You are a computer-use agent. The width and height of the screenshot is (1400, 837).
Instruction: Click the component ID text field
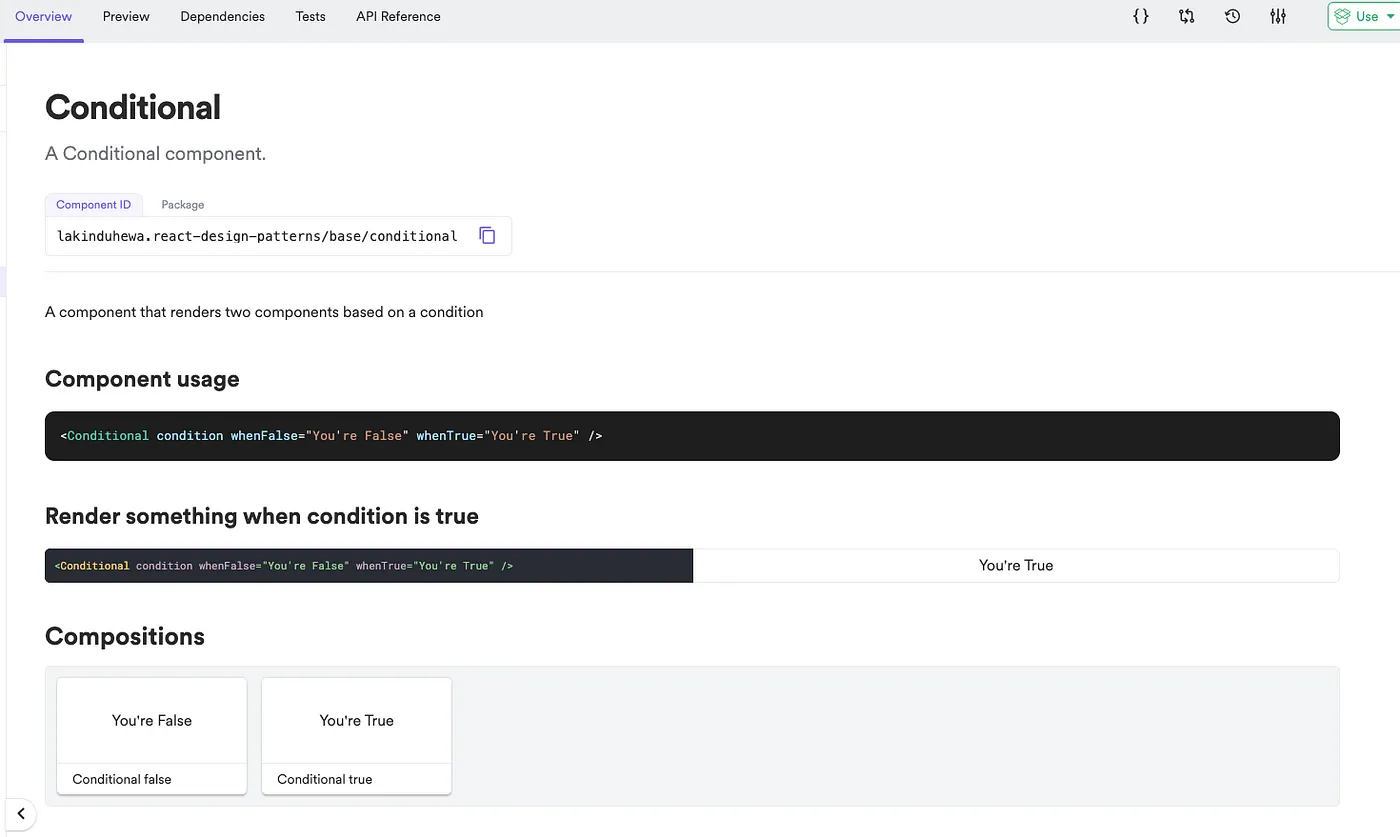[x=257, y=236]
